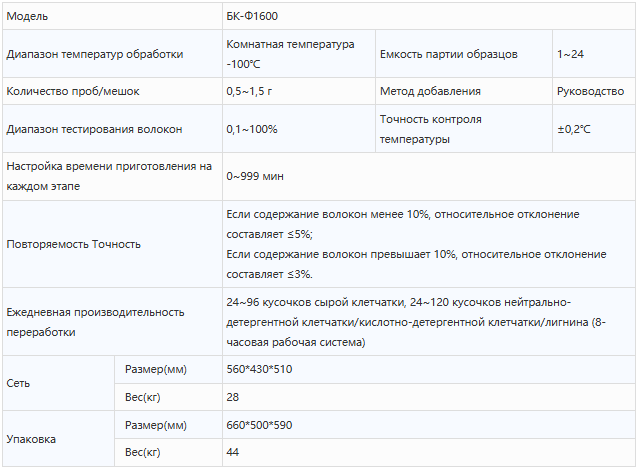Select the 1~24 batch capacity value
This screenshot has width=643, height=470.
click(571, 54)
